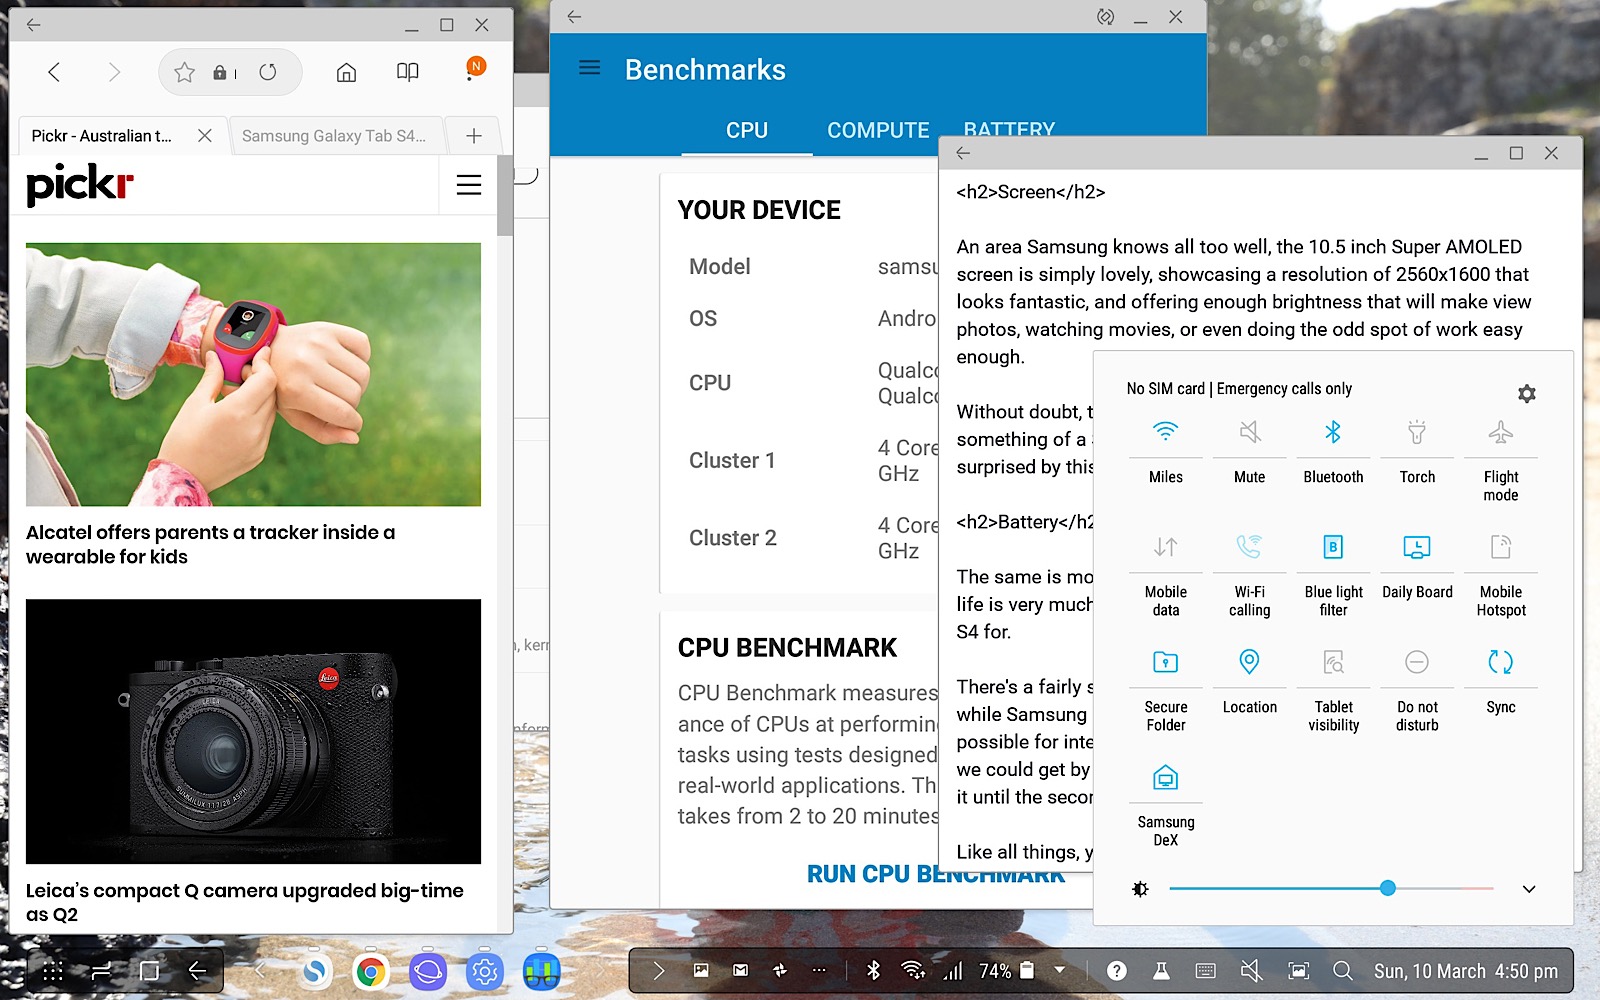This screenshot has height=1000, width=1600.
Task: Expand the notification area with right chevron
Action: coord(657,970)
